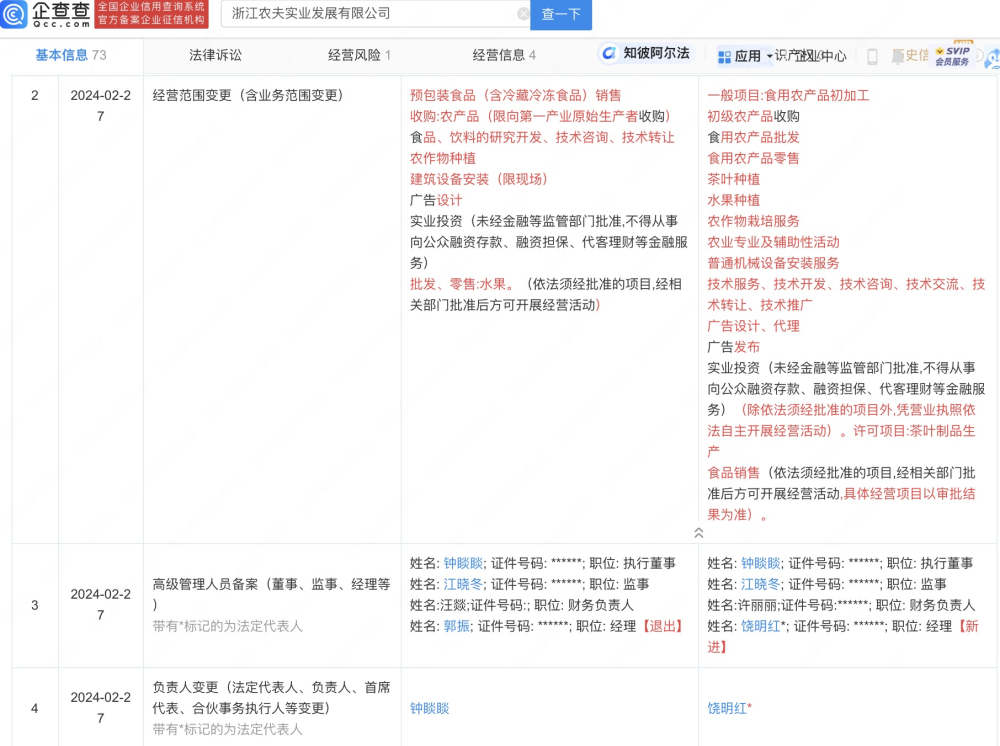The width and height of the screenshot is (1000, 746).
Task: Click the 饶明红 legal representative link
Action: pos(727,708)
